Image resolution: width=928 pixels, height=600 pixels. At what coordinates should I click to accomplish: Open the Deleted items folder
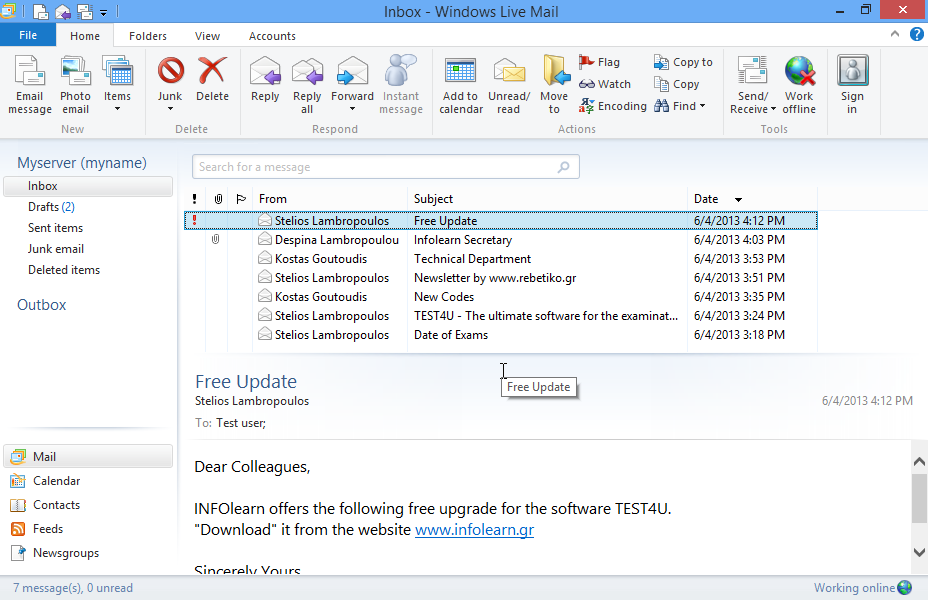64,270
